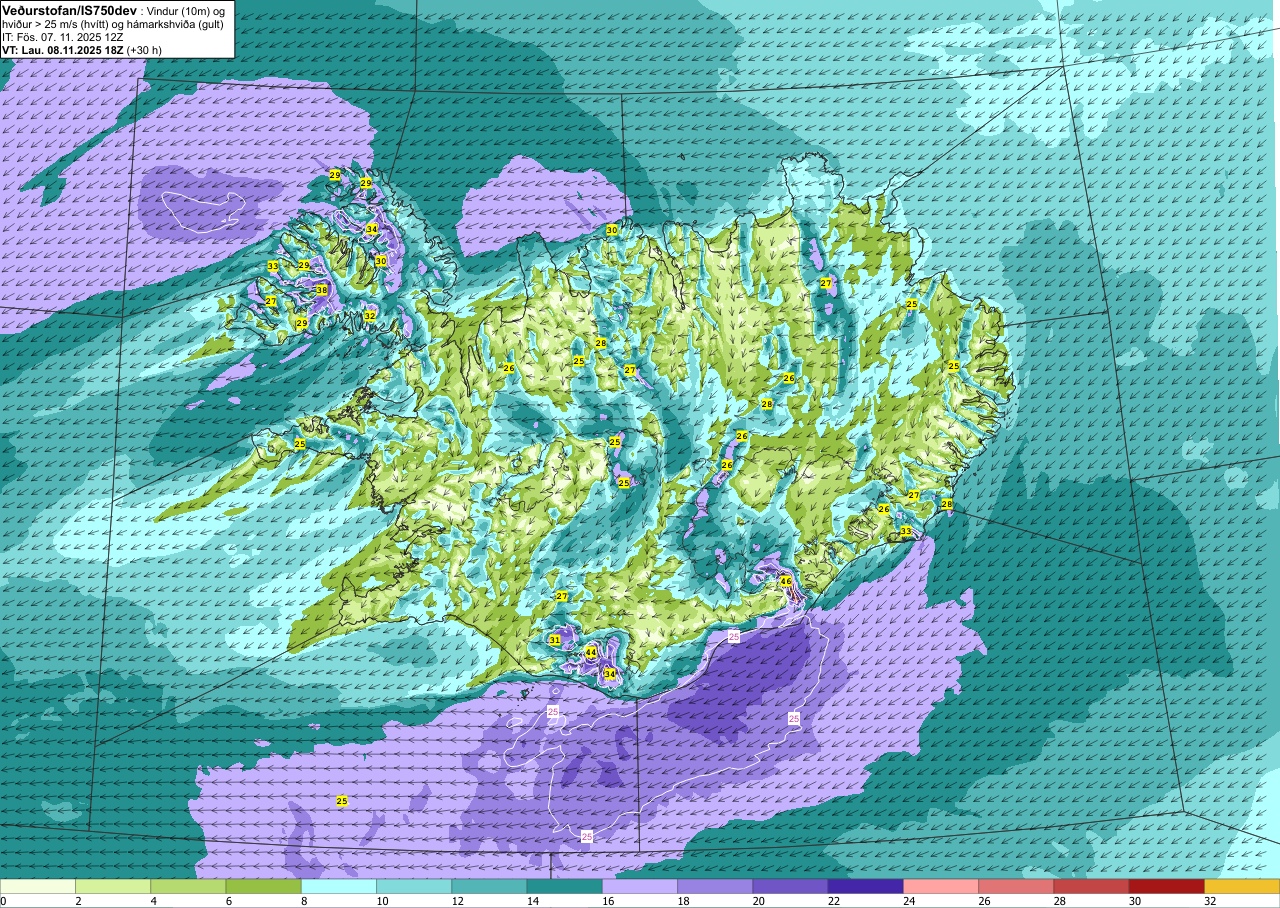1280x908 pixels.
Task: Select the legend swatch between 4 and 6
Action: [x=188, y=886]
